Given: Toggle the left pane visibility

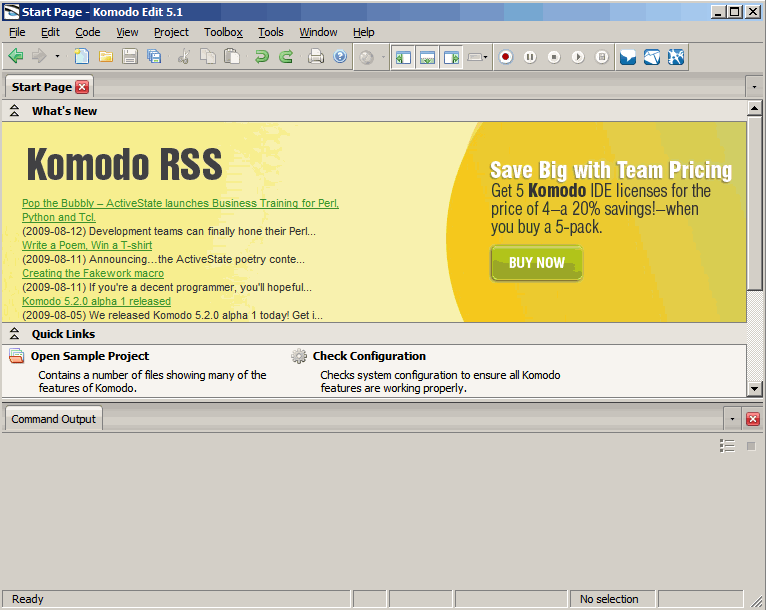Looking at the screenshot, I should [x=403, y=58].
